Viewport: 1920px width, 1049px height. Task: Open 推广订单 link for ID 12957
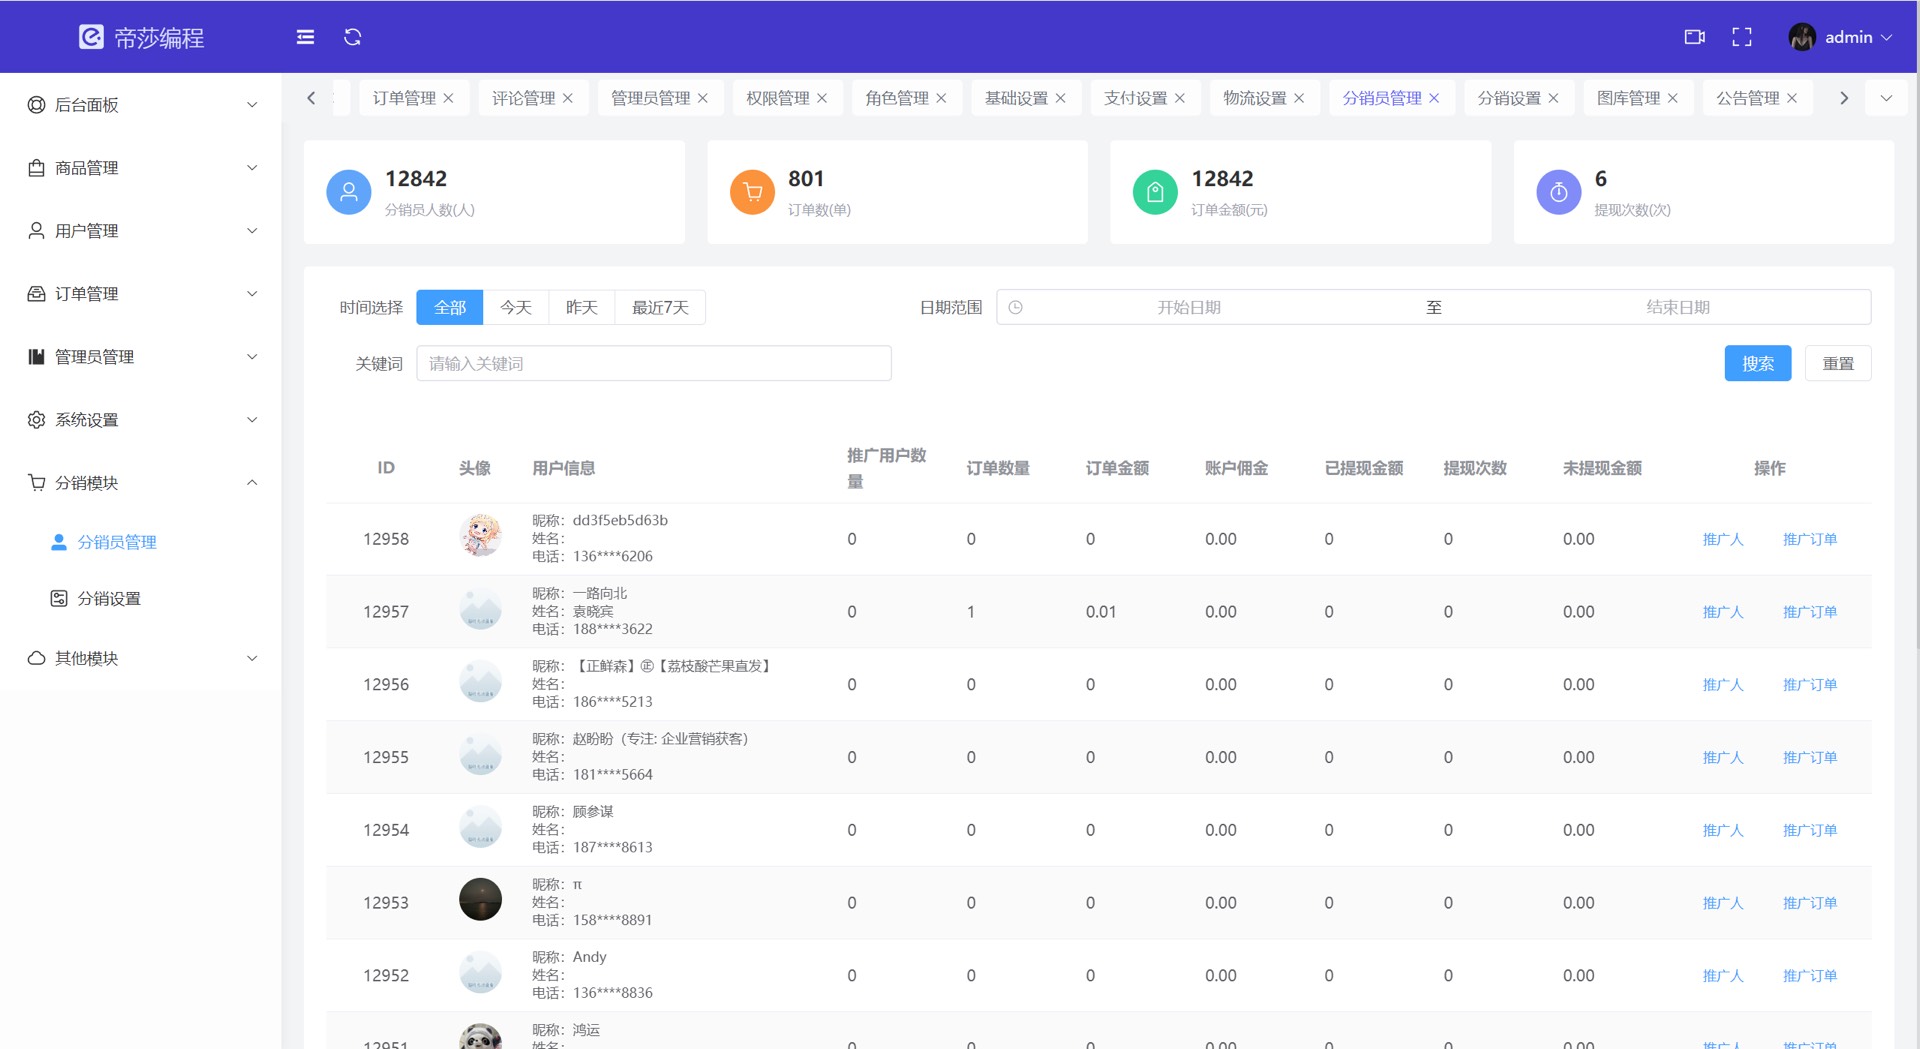click(1809, 612)
